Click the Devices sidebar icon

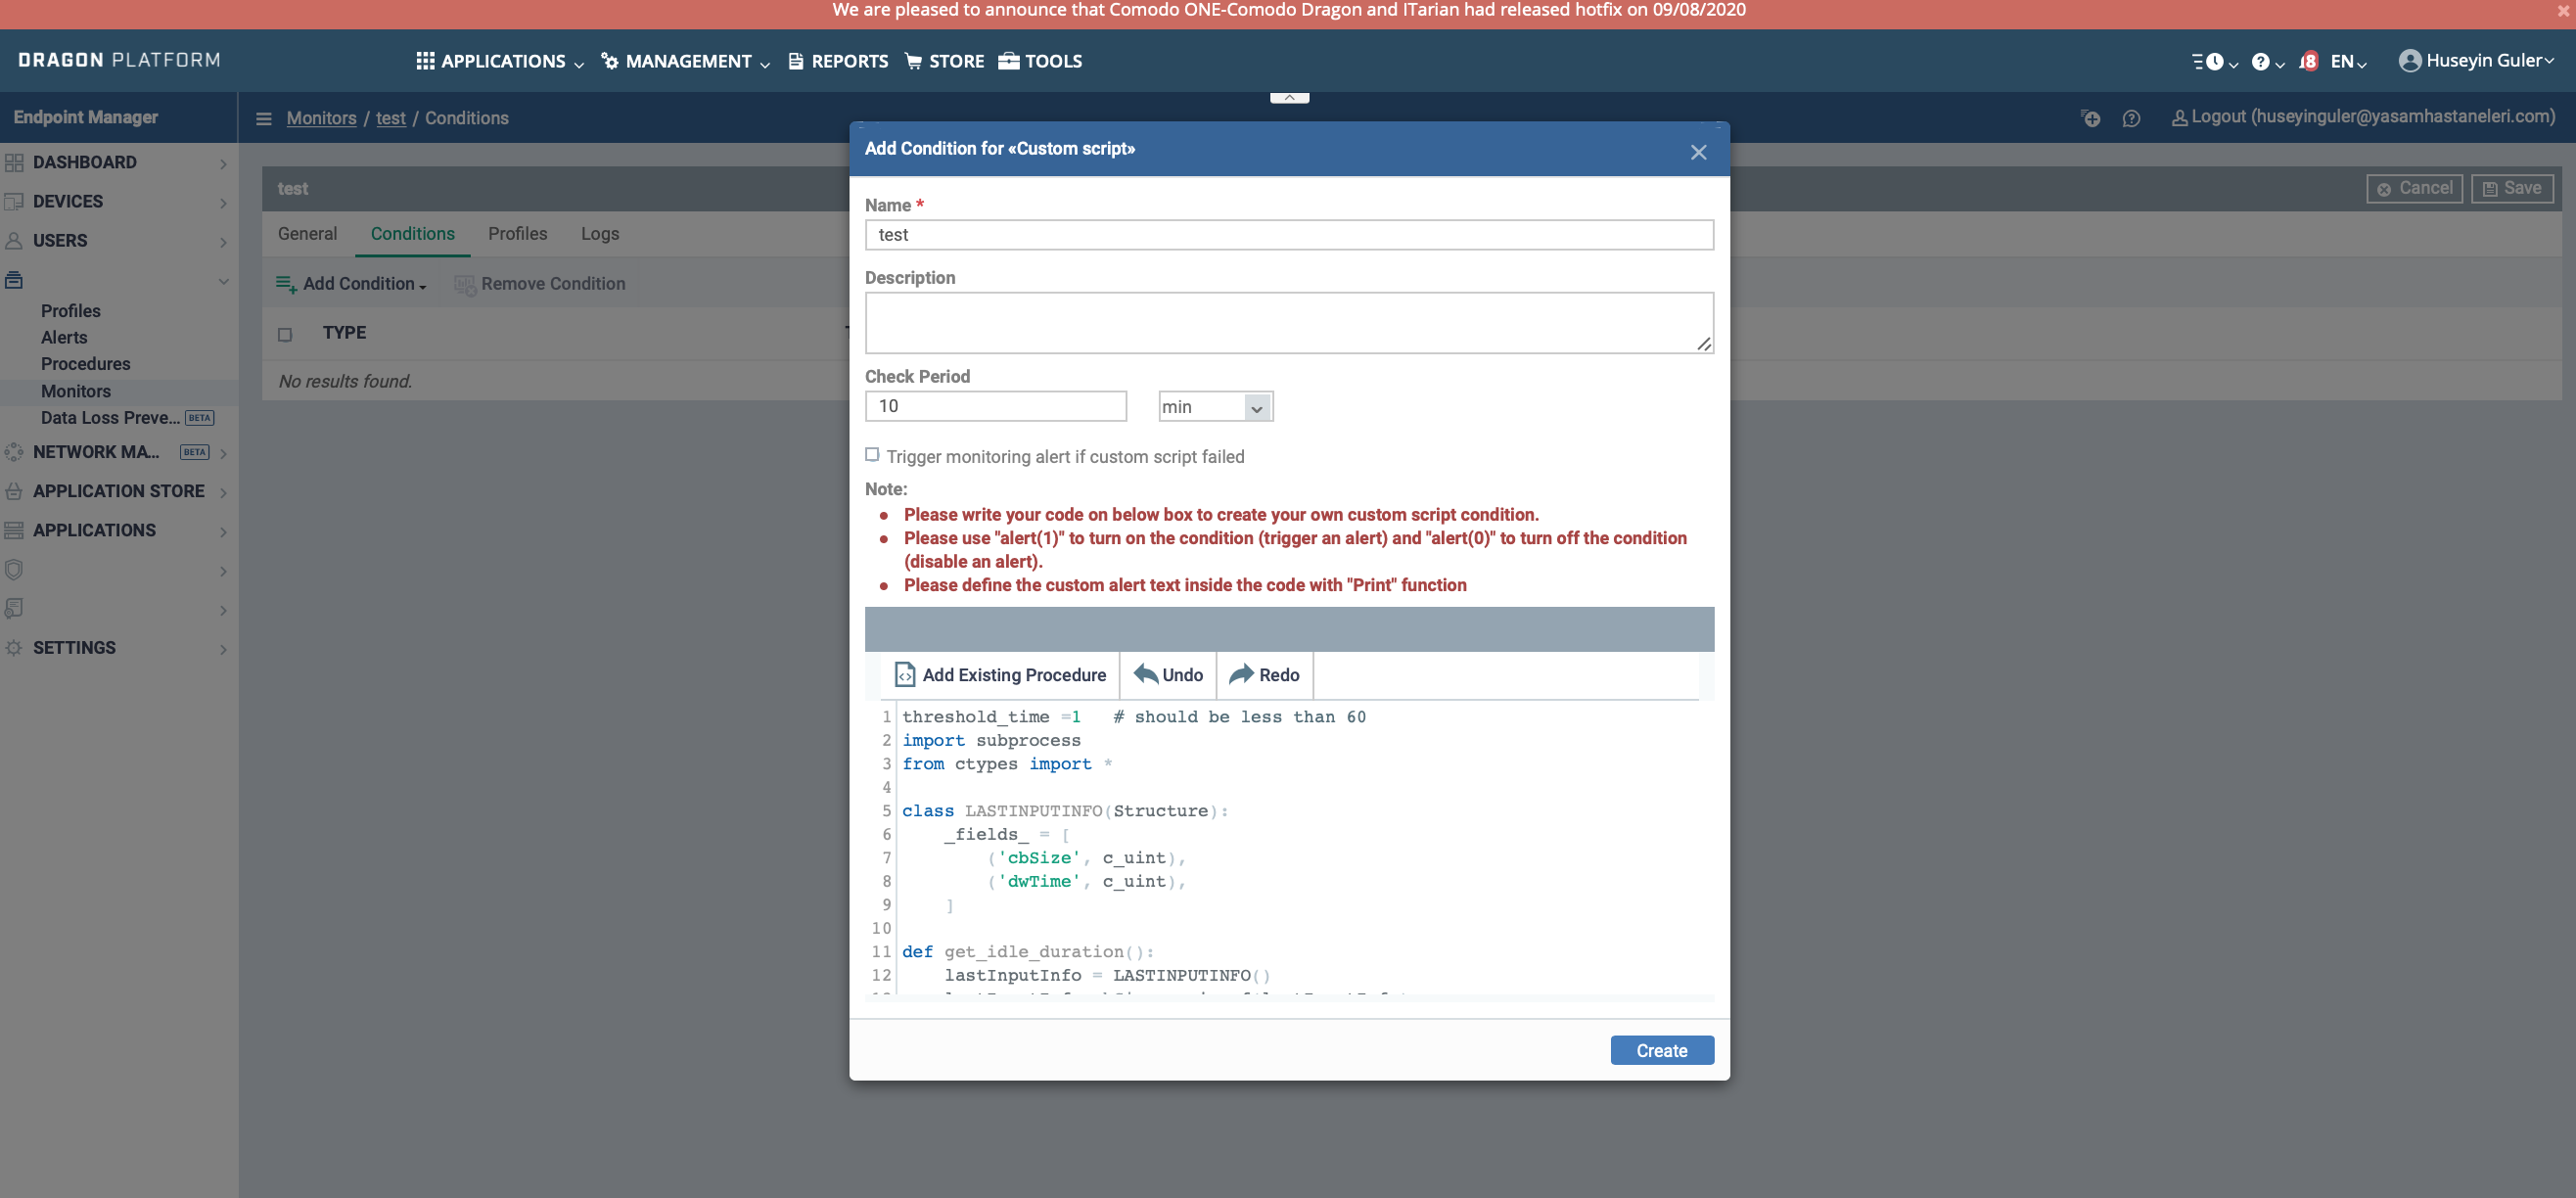pyautogui.click(x=14, y=201)
